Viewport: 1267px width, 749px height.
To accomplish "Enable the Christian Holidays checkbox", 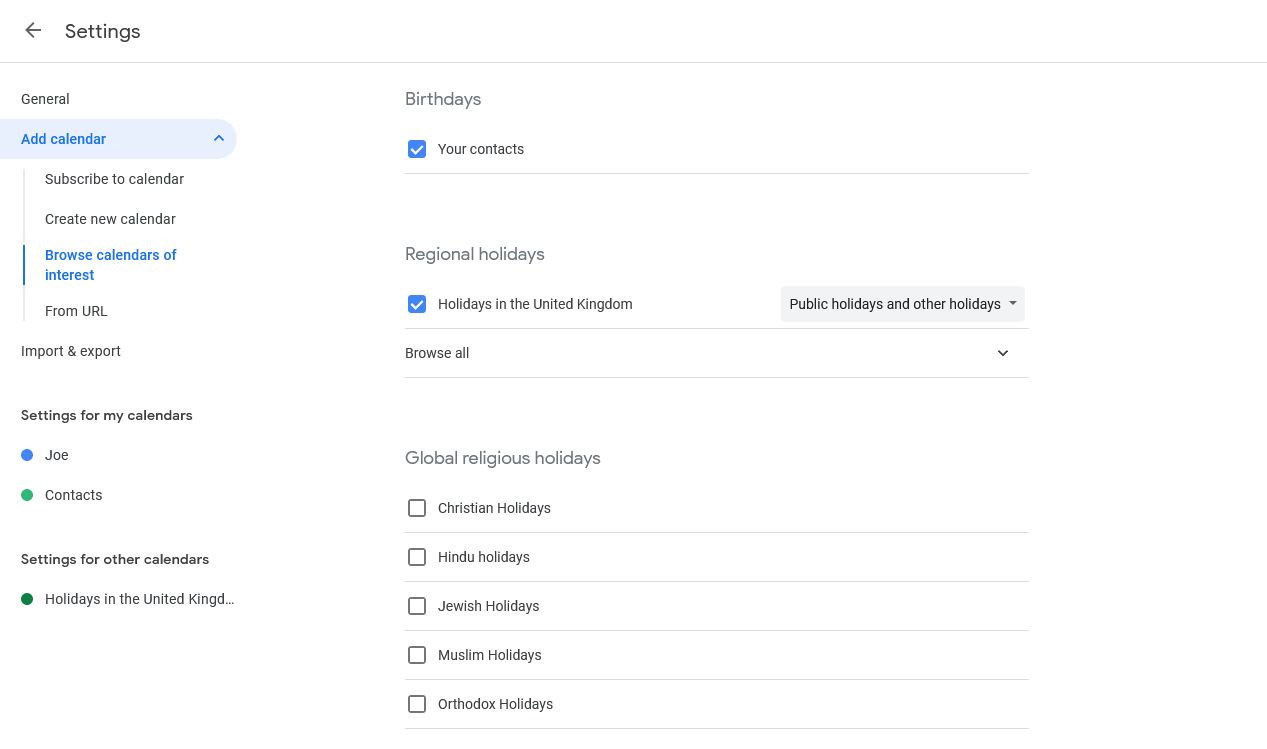I will (417, 508).
